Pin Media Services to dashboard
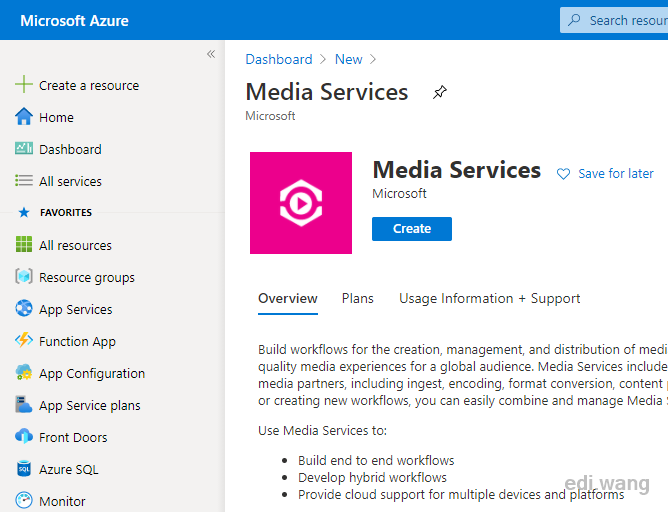Image resolution: width=668 pixels, height=512 pixels. point(440,92)
